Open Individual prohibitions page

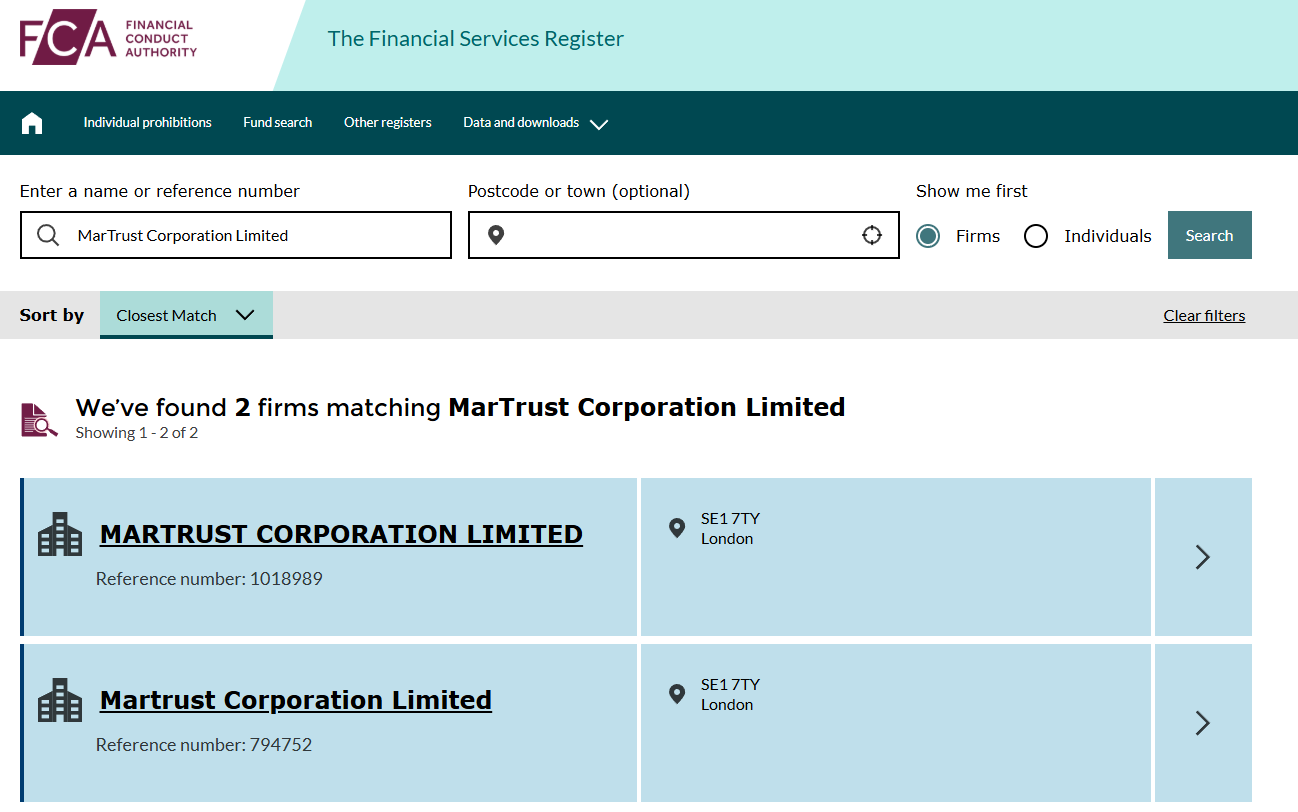pyautogui.click(x=147, y=123)
